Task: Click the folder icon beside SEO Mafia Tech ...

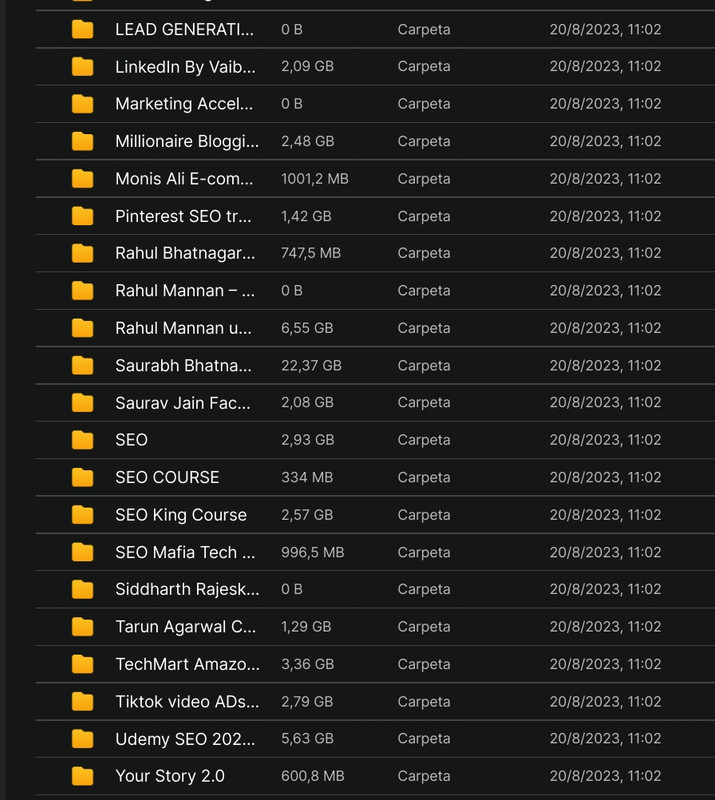Action: click(82, 552)
